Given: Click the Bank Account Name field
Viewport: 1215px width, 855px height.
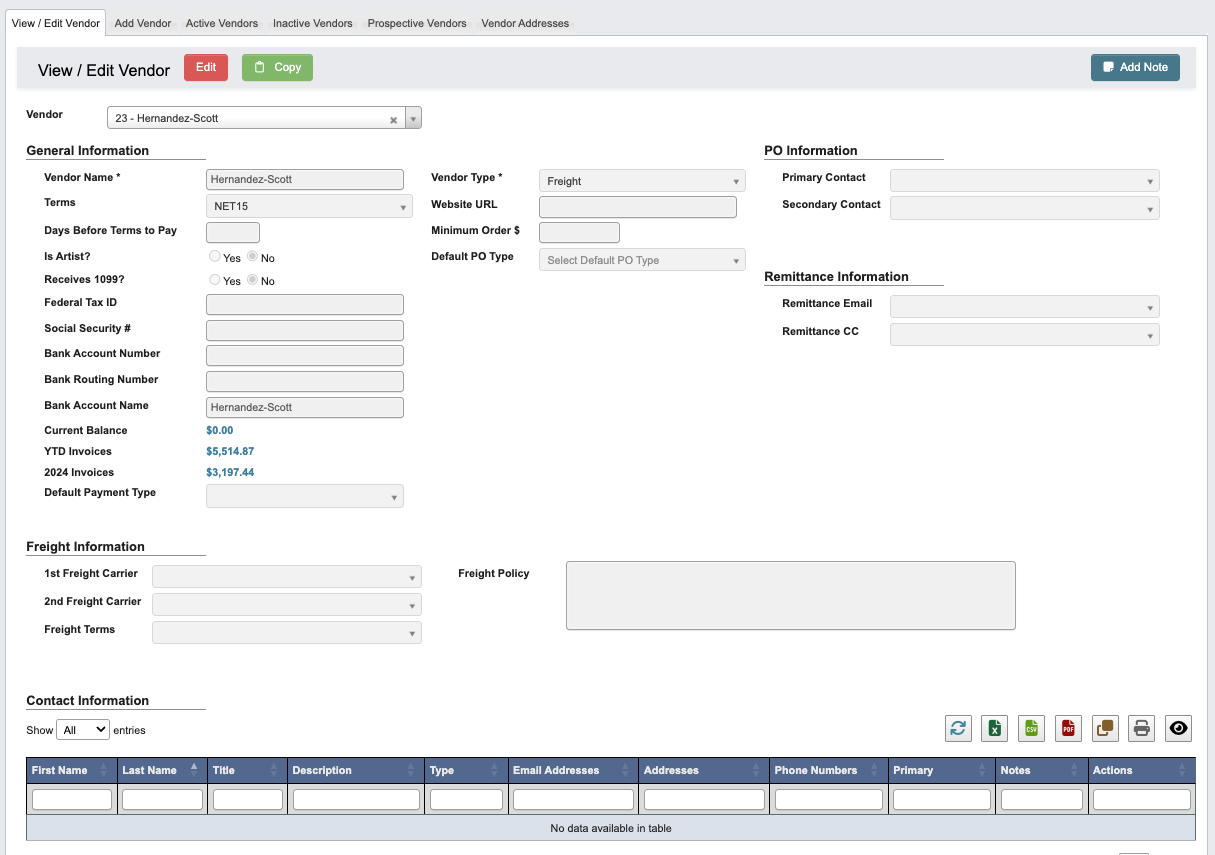Looking at the screenshot, I should click(305, 408).
